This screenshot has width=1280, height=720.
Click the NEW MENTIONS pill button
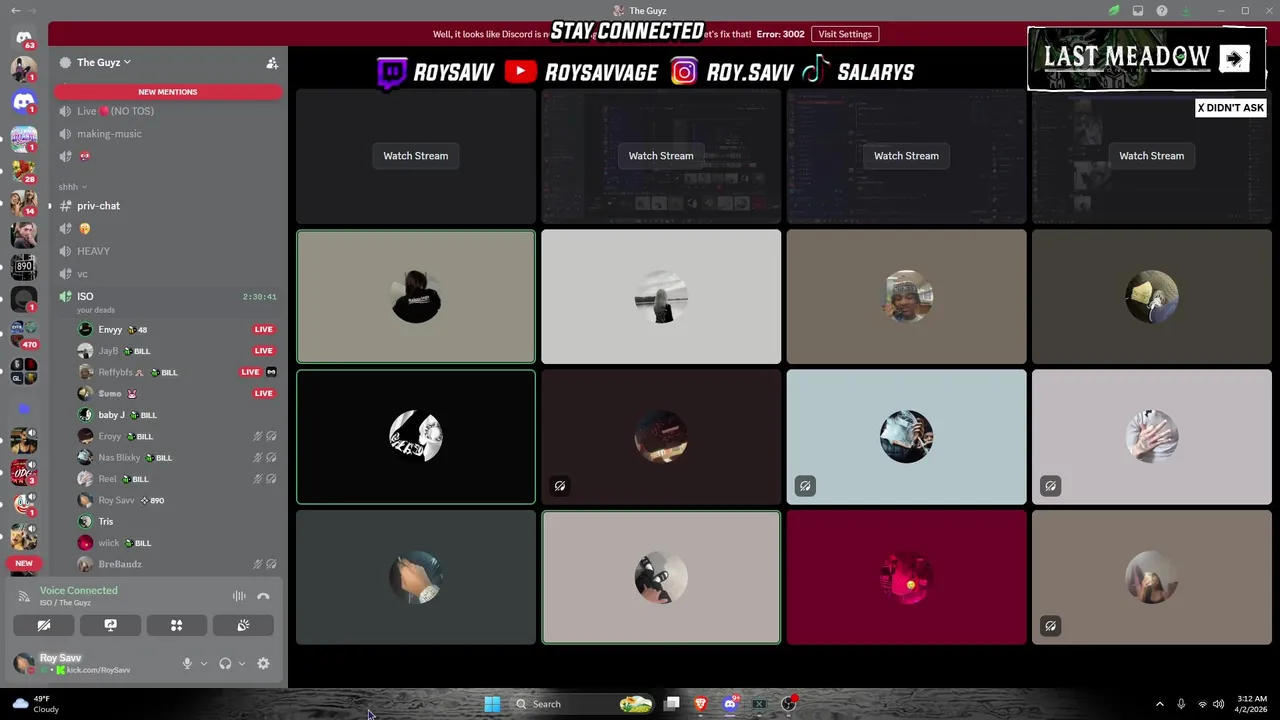coord(168,92)
